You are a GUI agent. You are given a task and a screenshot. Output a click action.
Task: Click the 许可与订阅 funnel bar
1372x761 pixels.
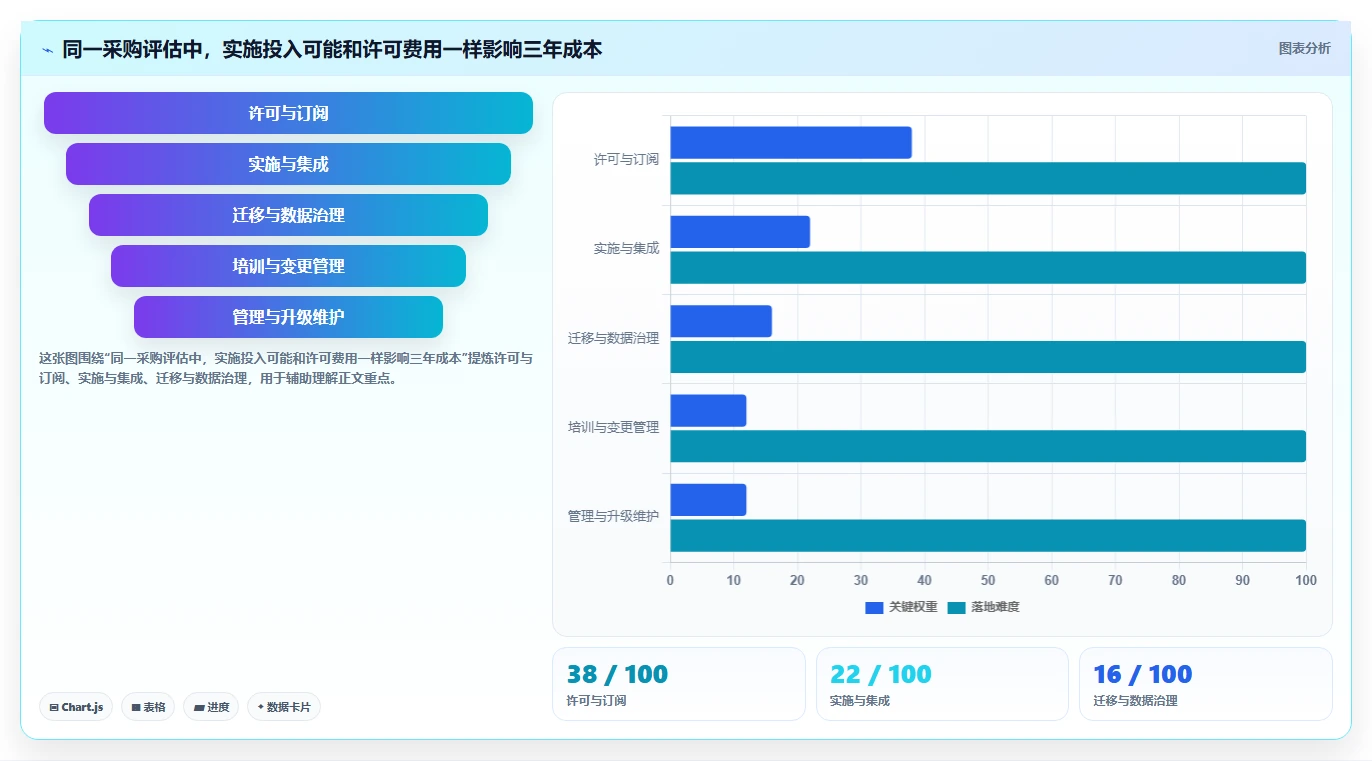[288, 113]
